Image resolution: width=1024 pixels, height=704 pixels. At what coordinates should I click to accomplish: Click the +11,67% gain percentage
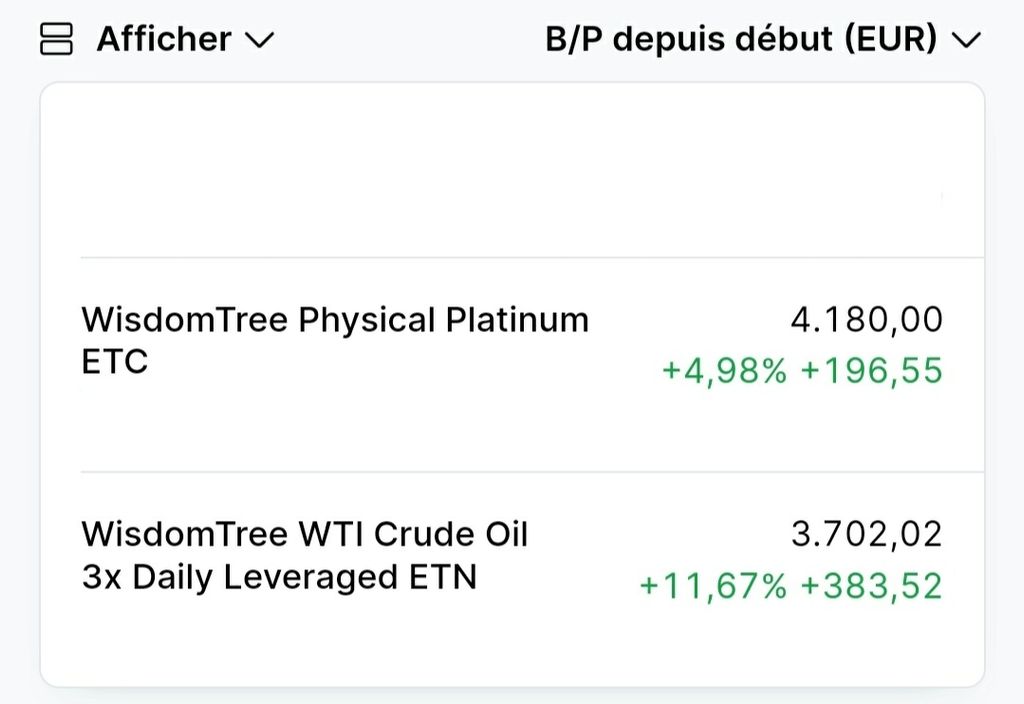click(713, 585)
